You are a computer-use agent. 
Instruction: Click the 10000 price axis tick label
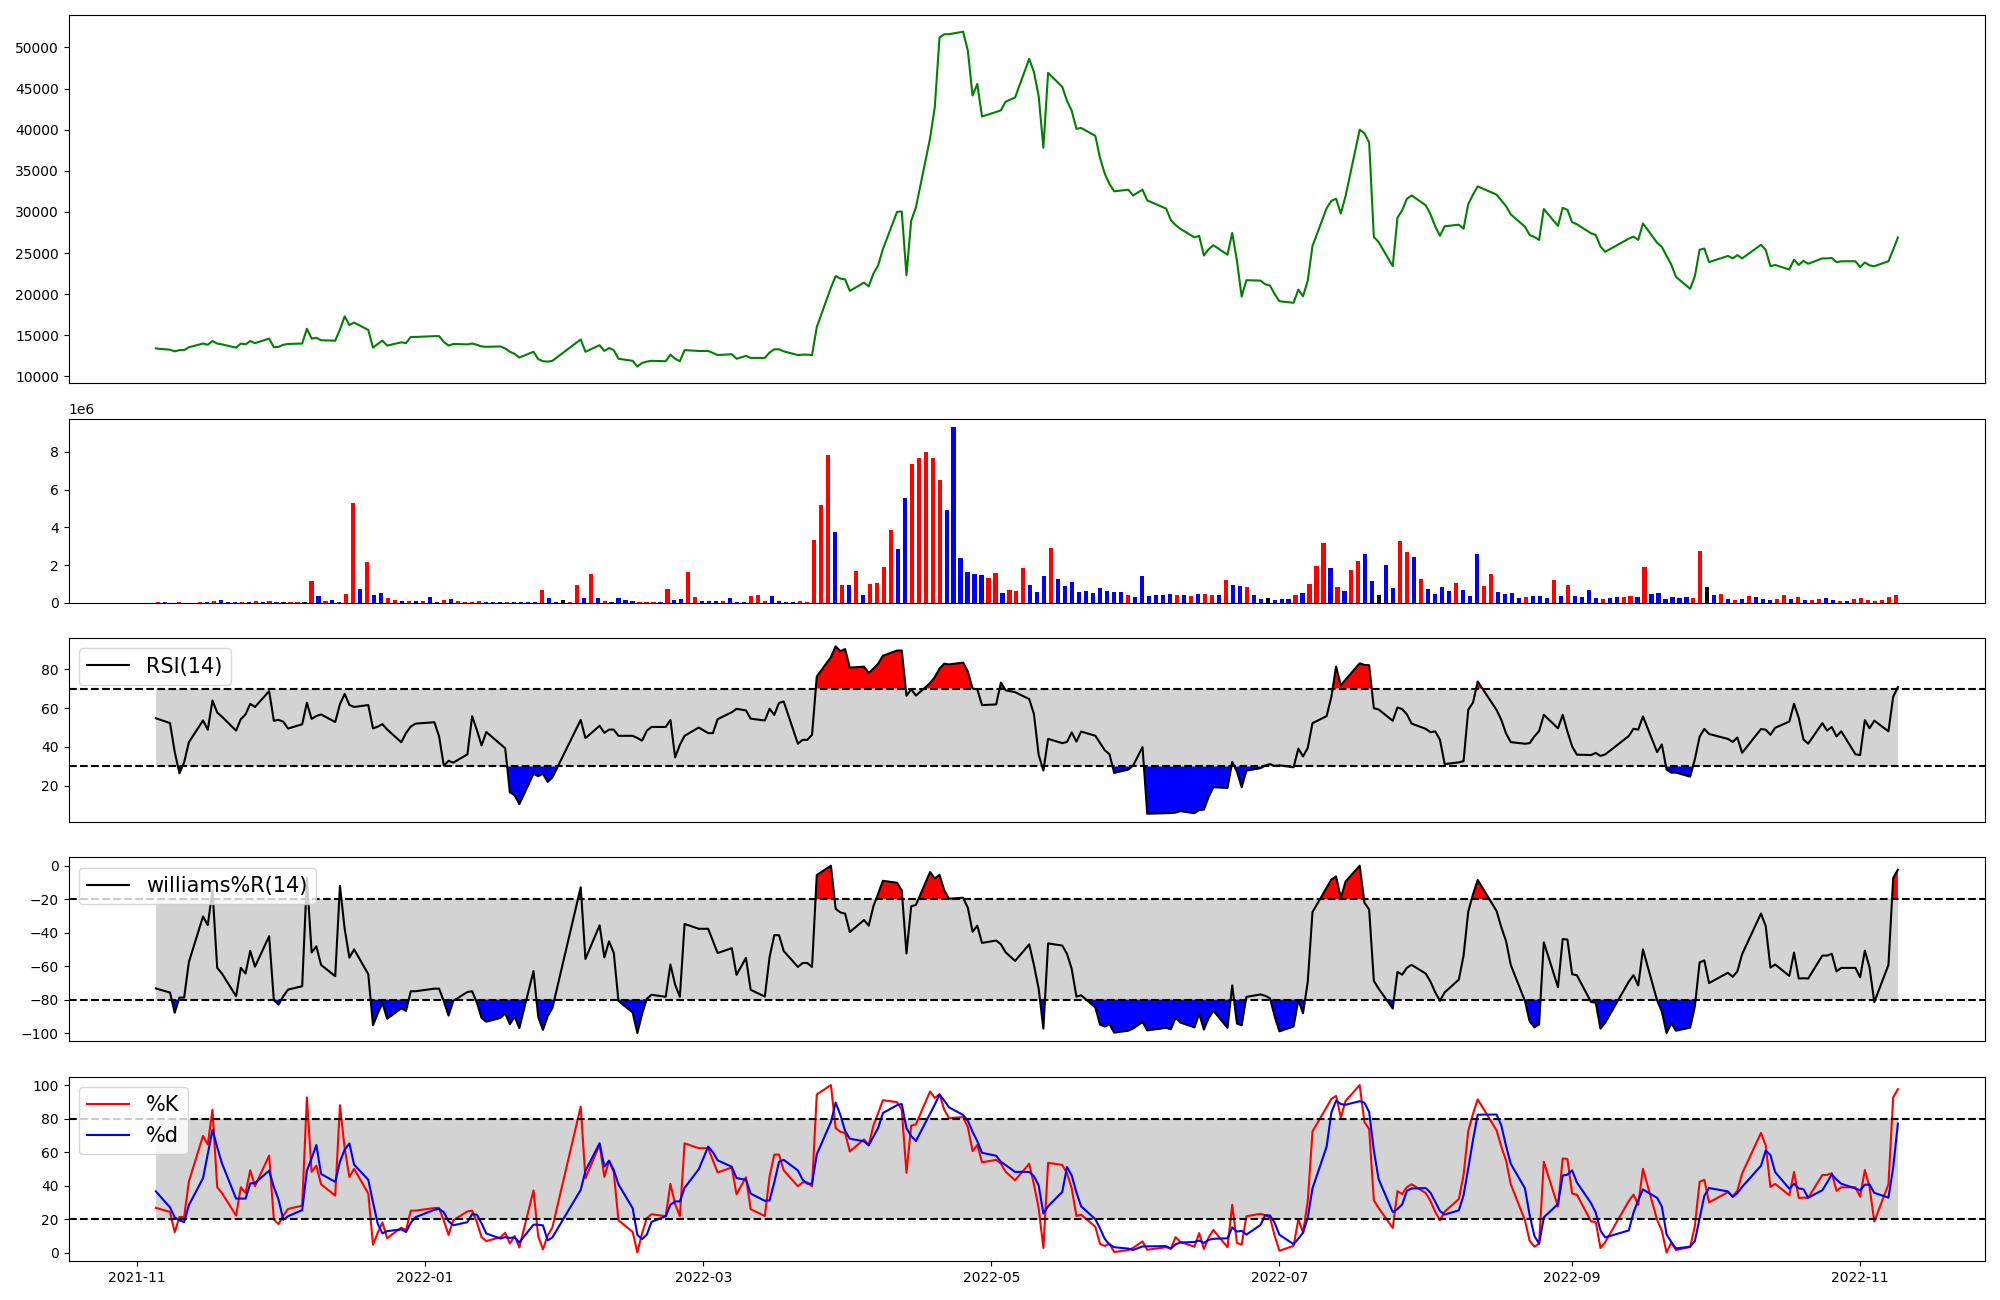(x=38, y=377)
